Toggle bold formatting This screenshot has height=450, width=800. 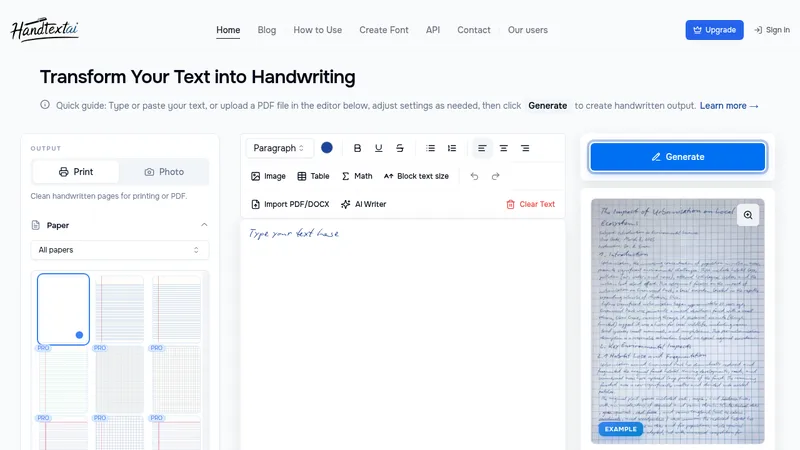[357, 148]
